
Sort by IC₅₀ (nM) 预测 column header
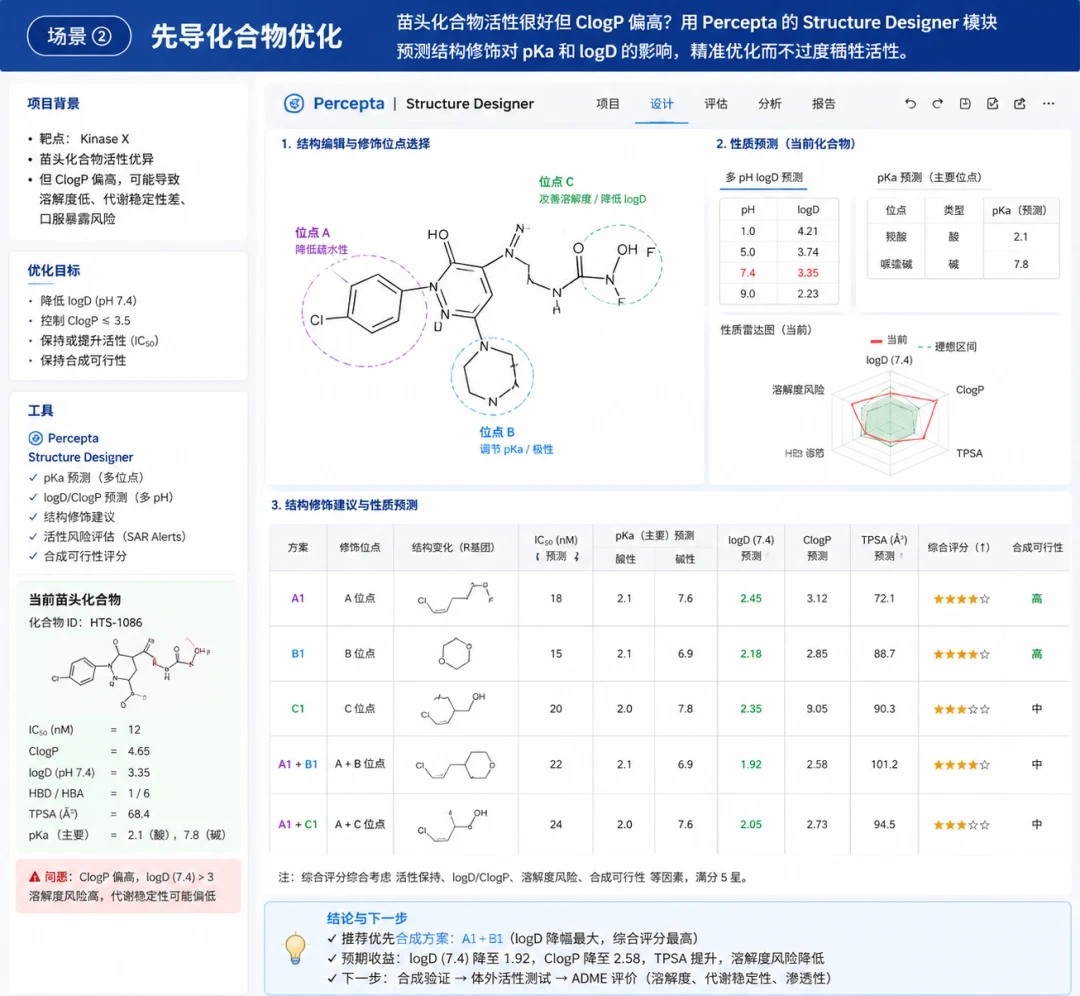coord(556,548)
